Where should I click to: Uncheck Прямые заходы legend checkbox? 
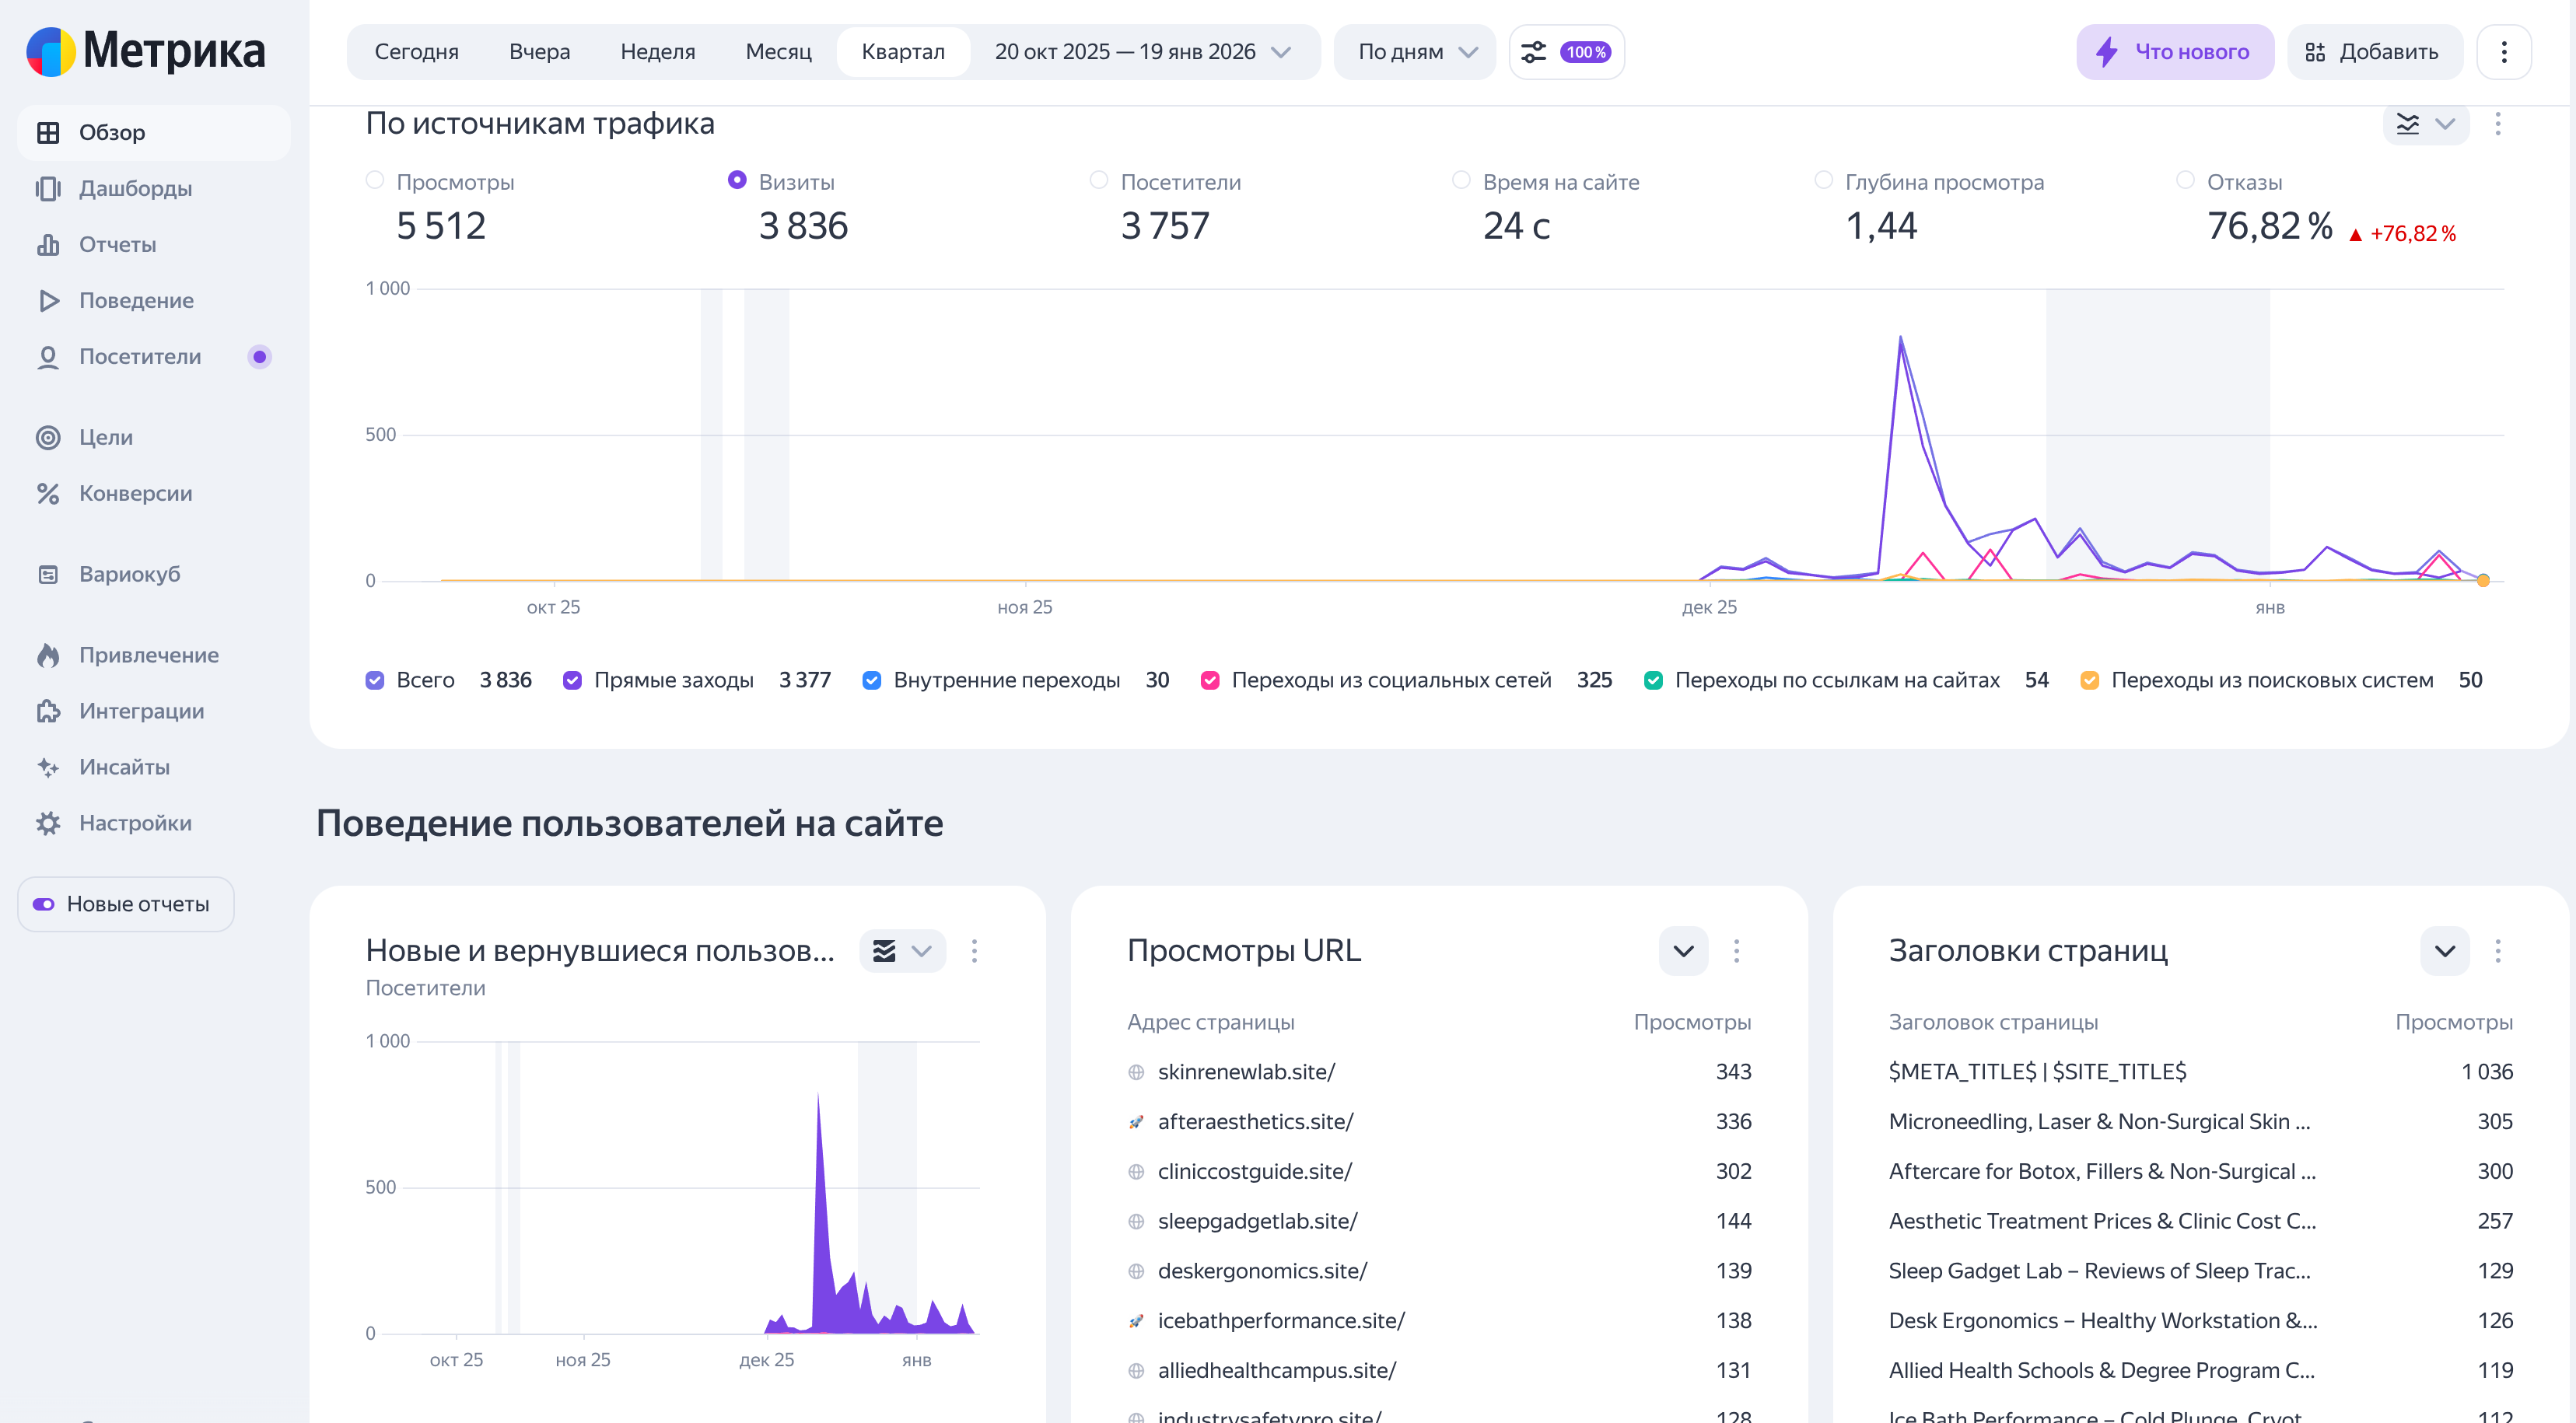click(x=572, y=681)
